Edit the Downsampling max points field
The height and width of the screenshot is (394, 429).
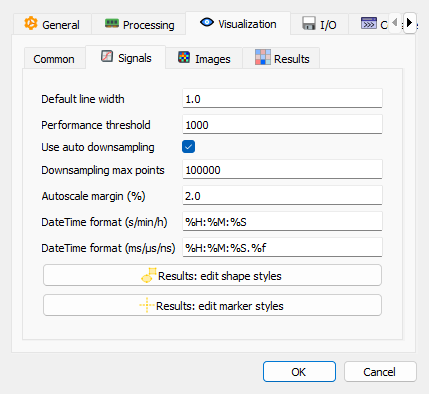(282, 170)
